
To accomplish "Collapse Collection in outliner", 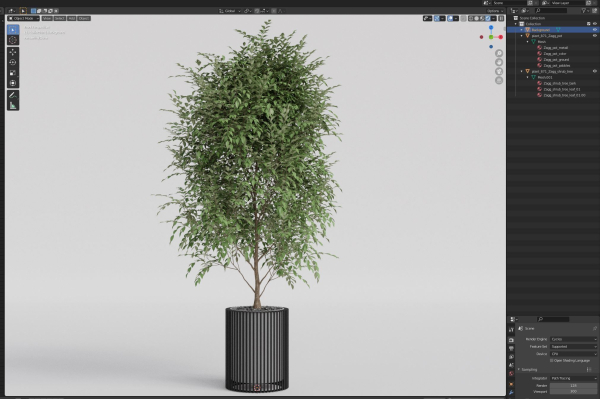I will point(515,24).
